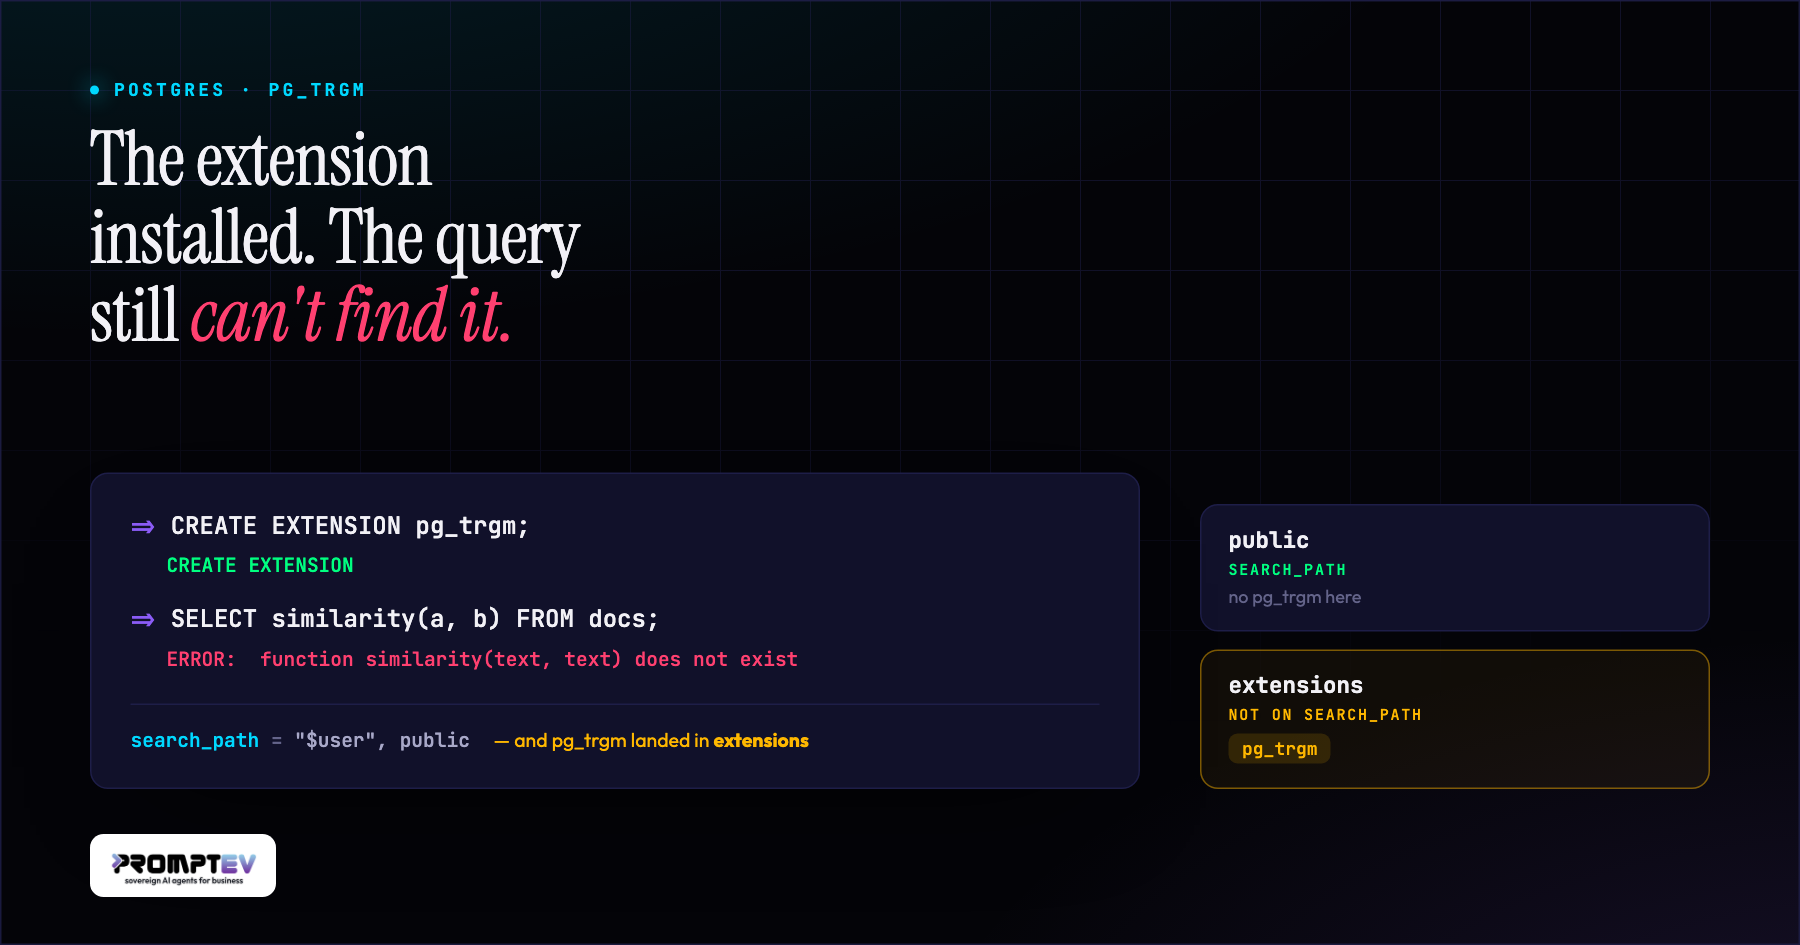Click the "$user", public value
This screenshot has height=945, width=1800.
coord(382,740)
